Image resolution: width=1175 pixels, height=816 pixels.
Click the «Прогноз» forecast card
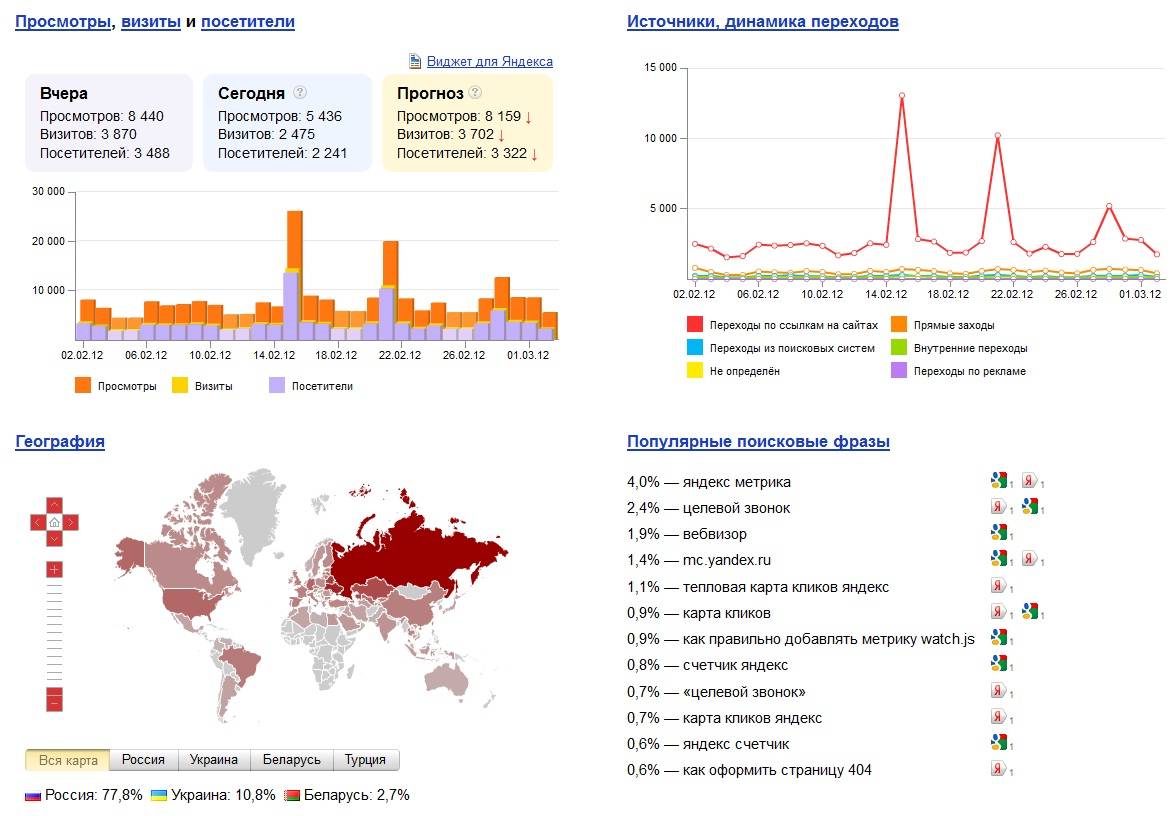click(x=468, y=123)
